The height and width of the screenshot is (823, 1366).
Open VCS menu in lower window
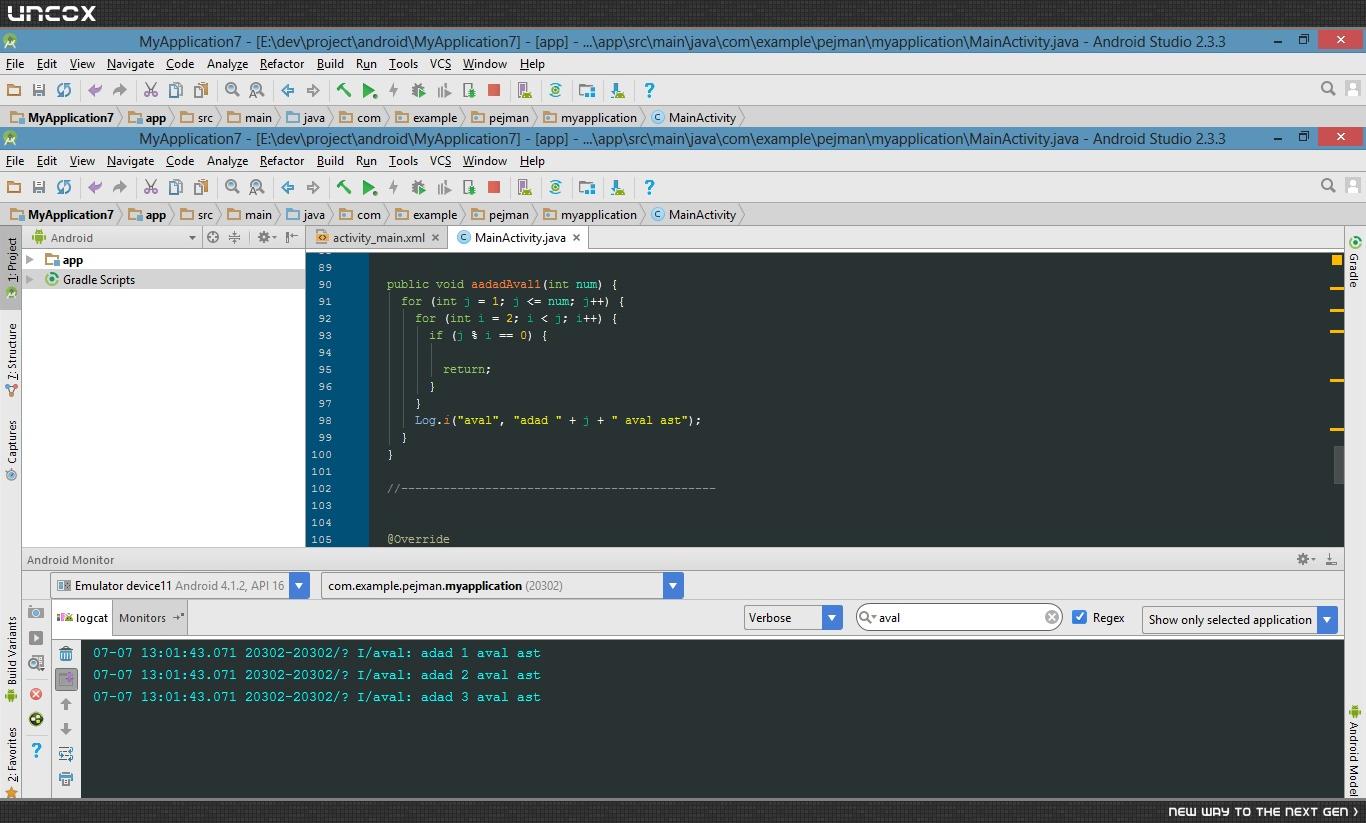pyautogui.click(x=440, y=160)
